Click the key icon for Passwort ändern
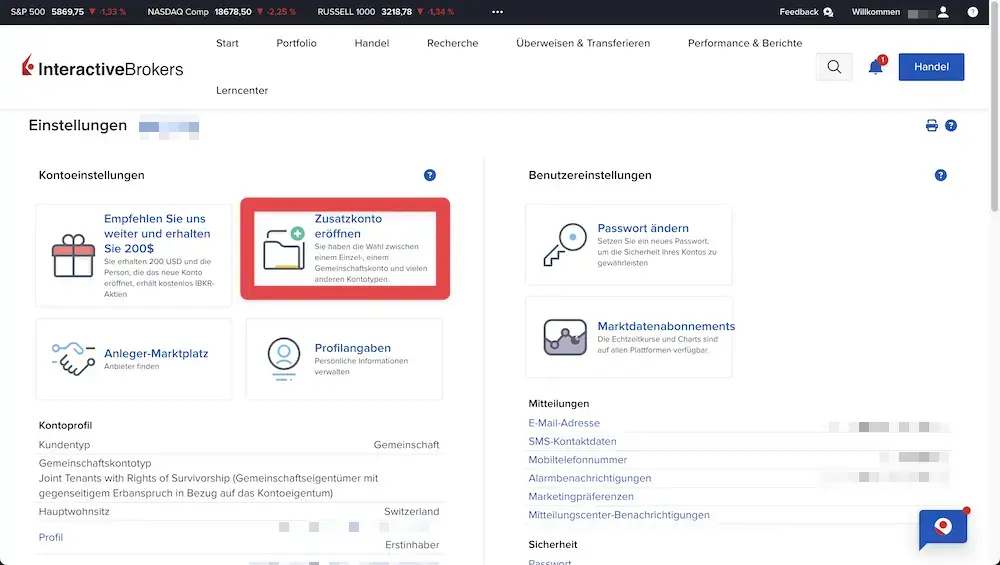This screenshot has height=565, width=1000. click(x=565, y=245)
